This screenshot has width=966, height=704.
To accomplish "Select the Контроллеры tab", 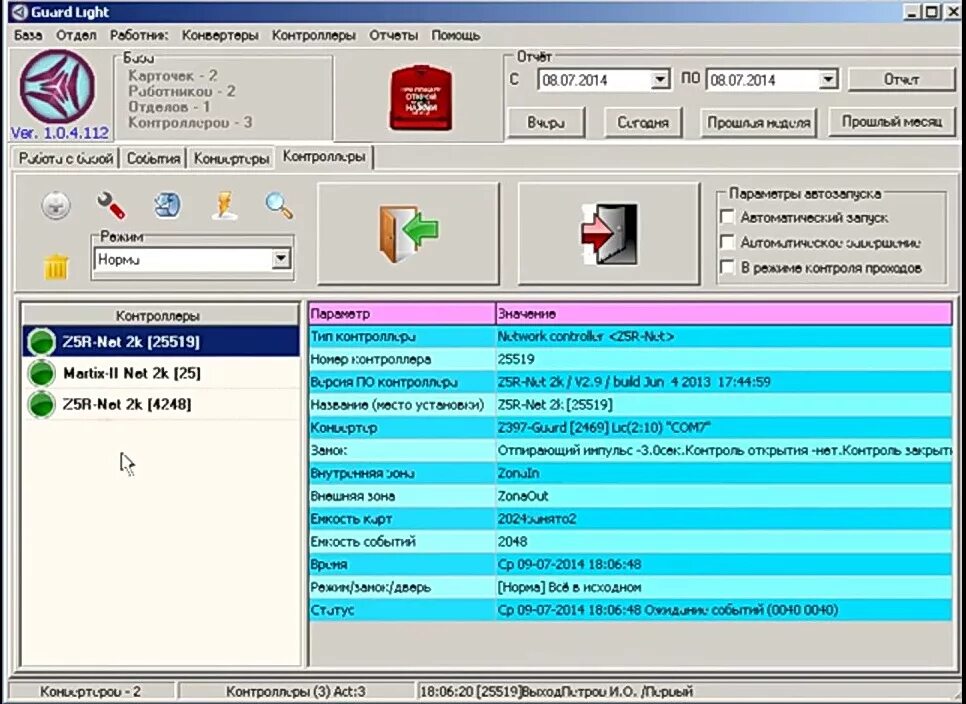I will point(324,156).
